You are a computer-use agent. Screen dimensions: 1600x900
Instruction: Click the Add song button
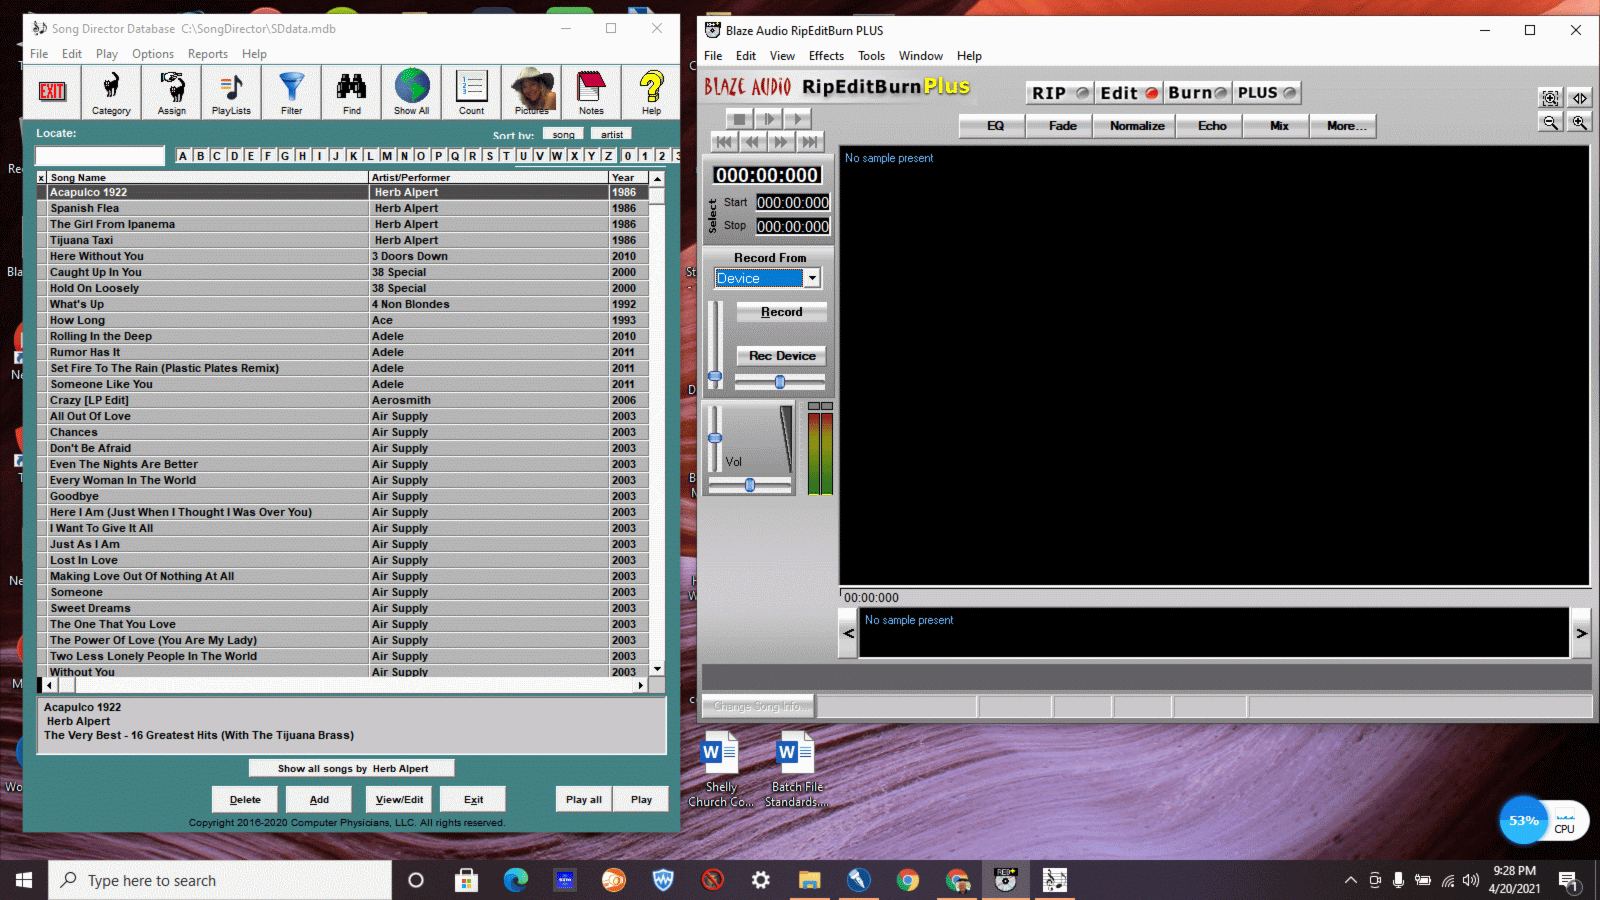click(319, 799)
